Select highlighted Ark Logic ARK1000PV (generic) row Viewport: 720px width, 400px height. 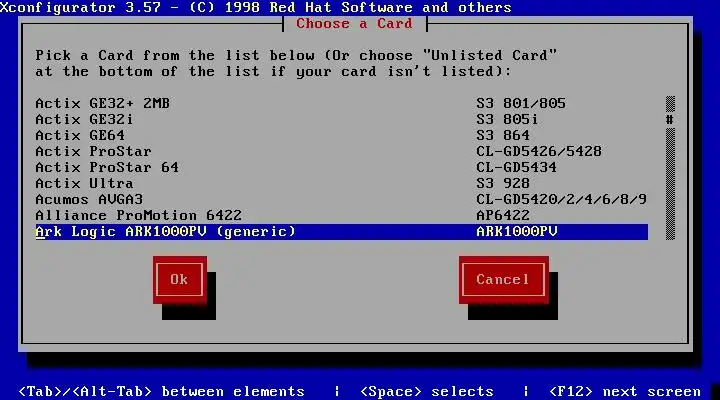click(342, 231)
